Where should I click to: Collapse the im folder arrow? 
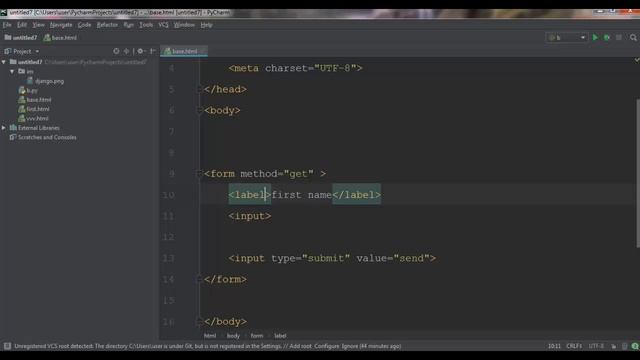tap(12, 71)
